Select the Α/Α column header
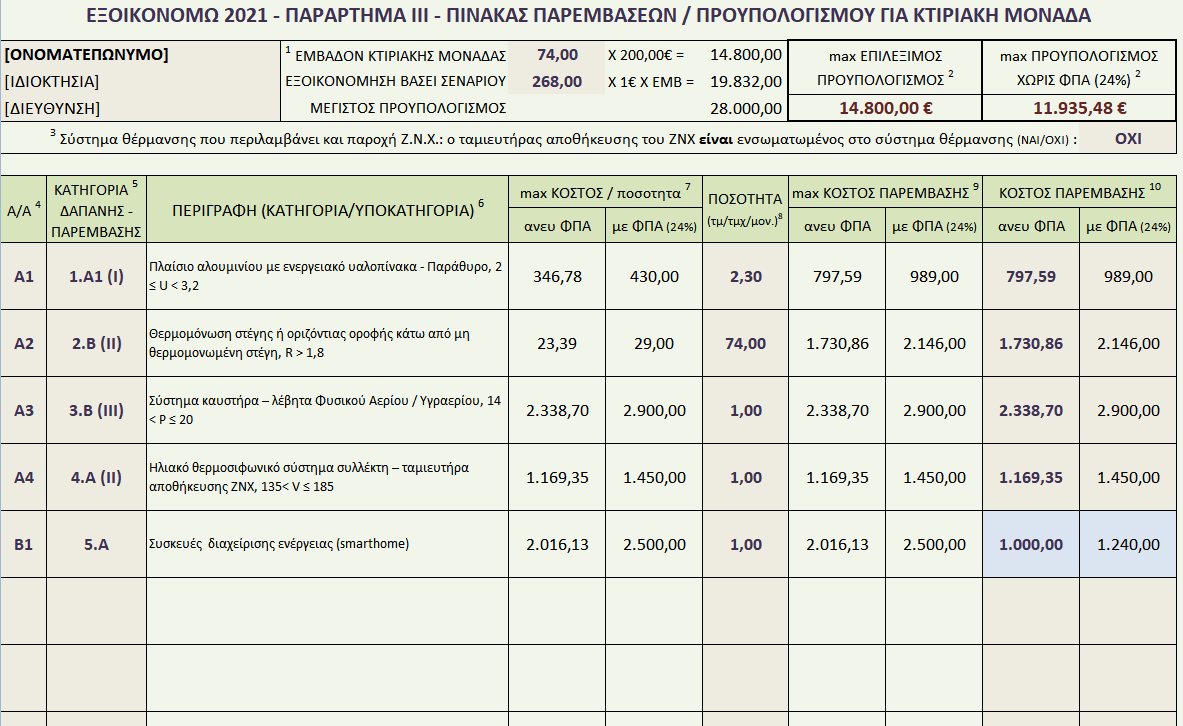This screenshot has height=726, width=1183. coord(23,210)
